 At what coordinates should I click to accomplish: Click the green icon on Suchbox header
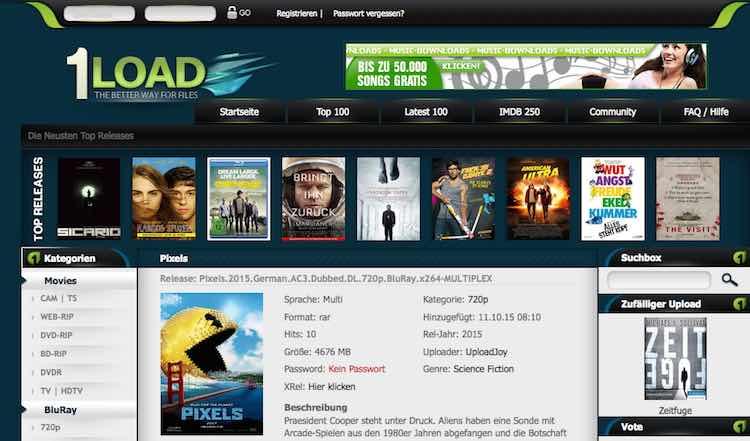click(x=739, y=258)
